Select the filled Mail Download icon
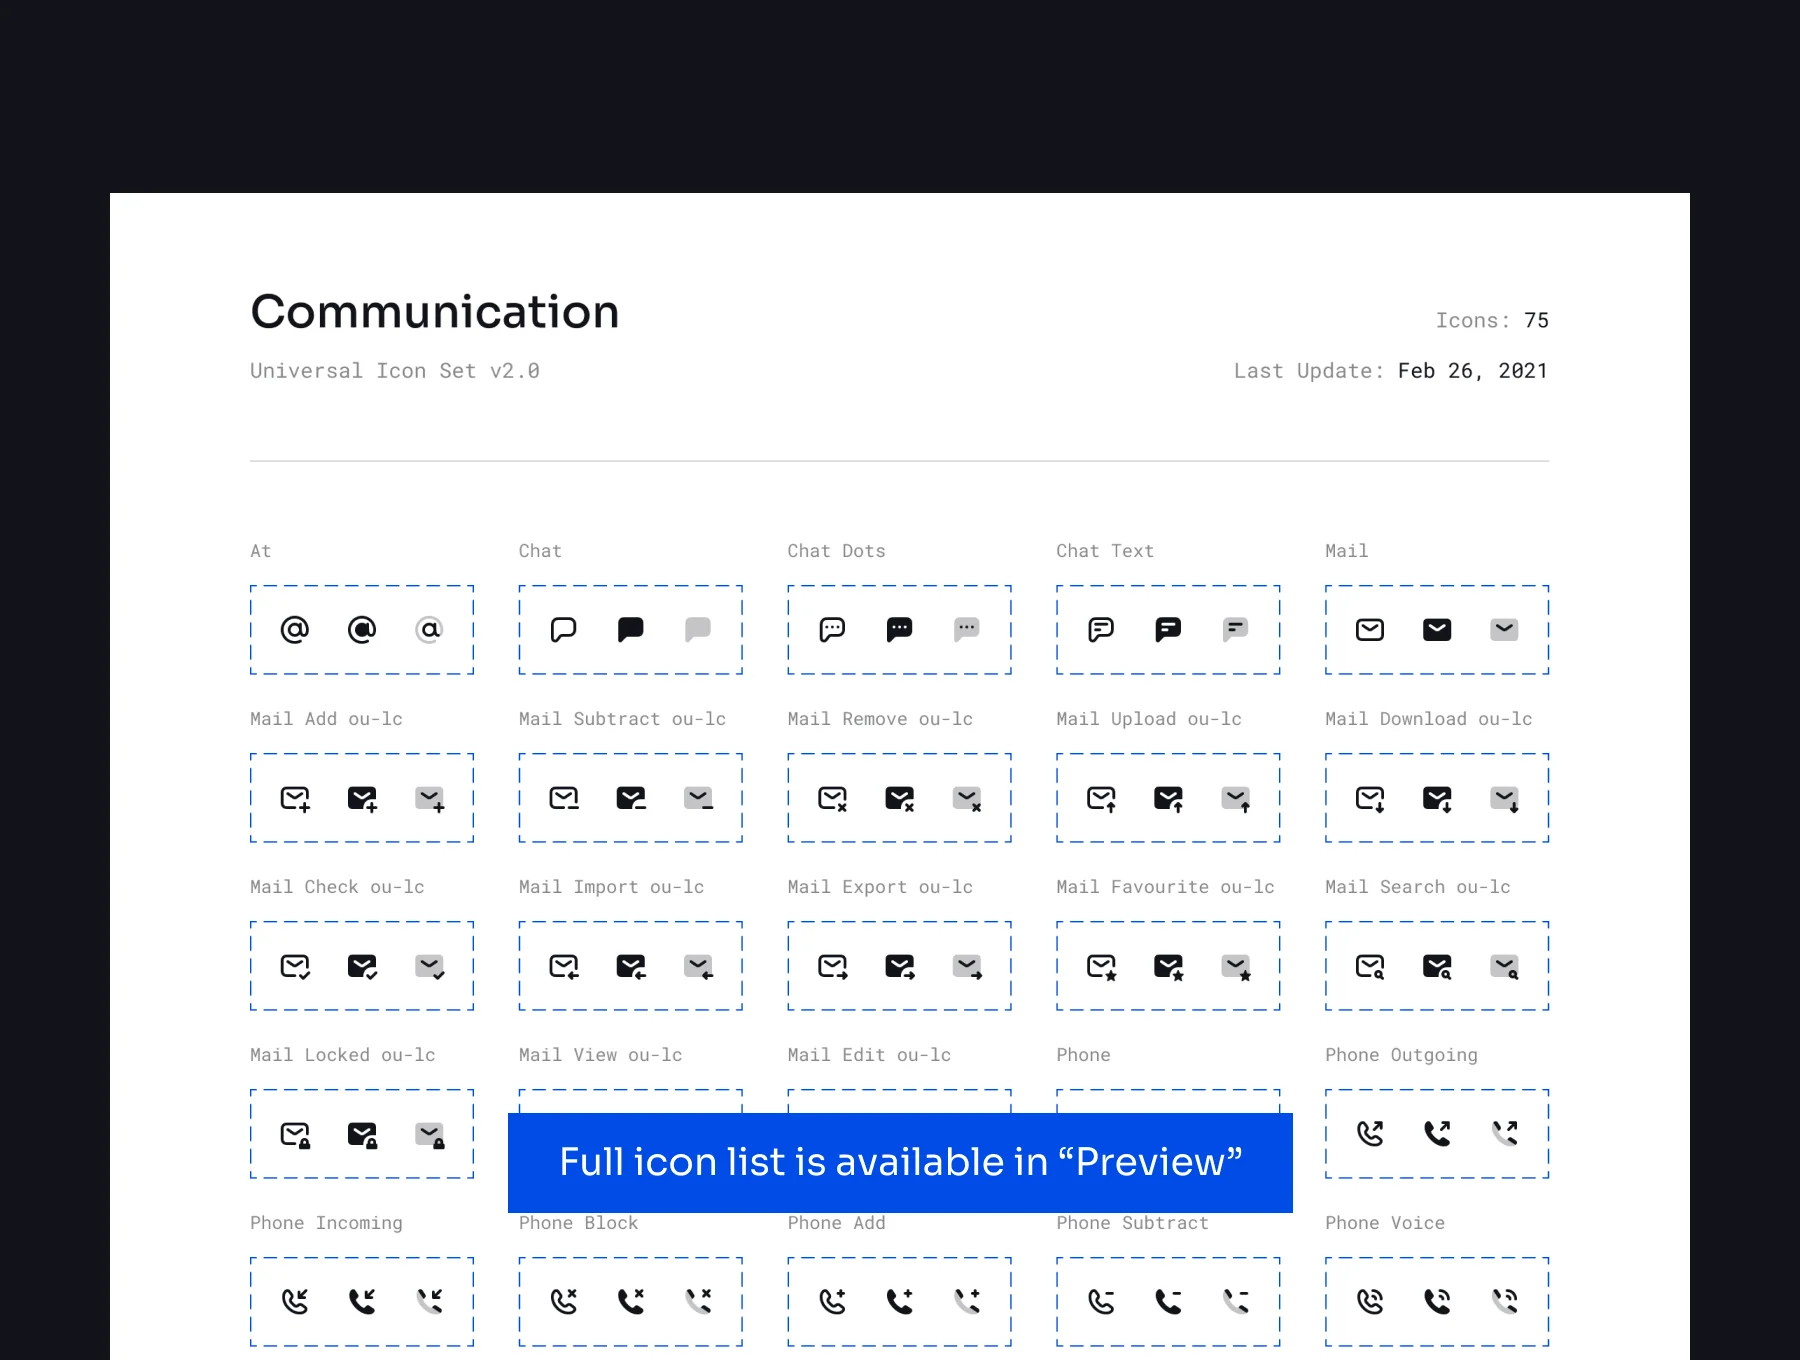The height and width of the screenshot is (1360, 1800). [x=1437, y=798]
